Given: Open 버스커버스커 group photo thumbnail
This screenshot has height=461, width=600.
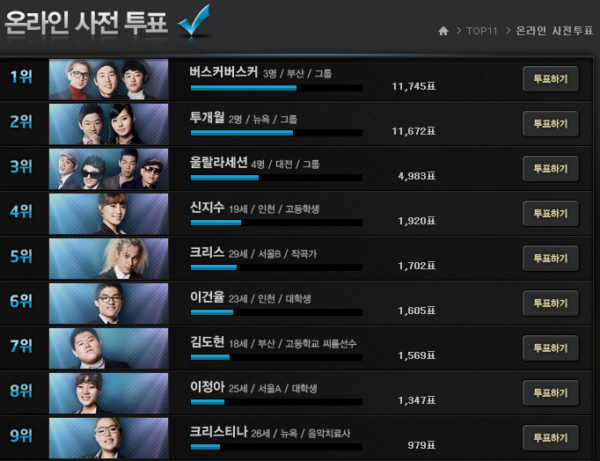Looking at the screenshot, I should [109, 79].
